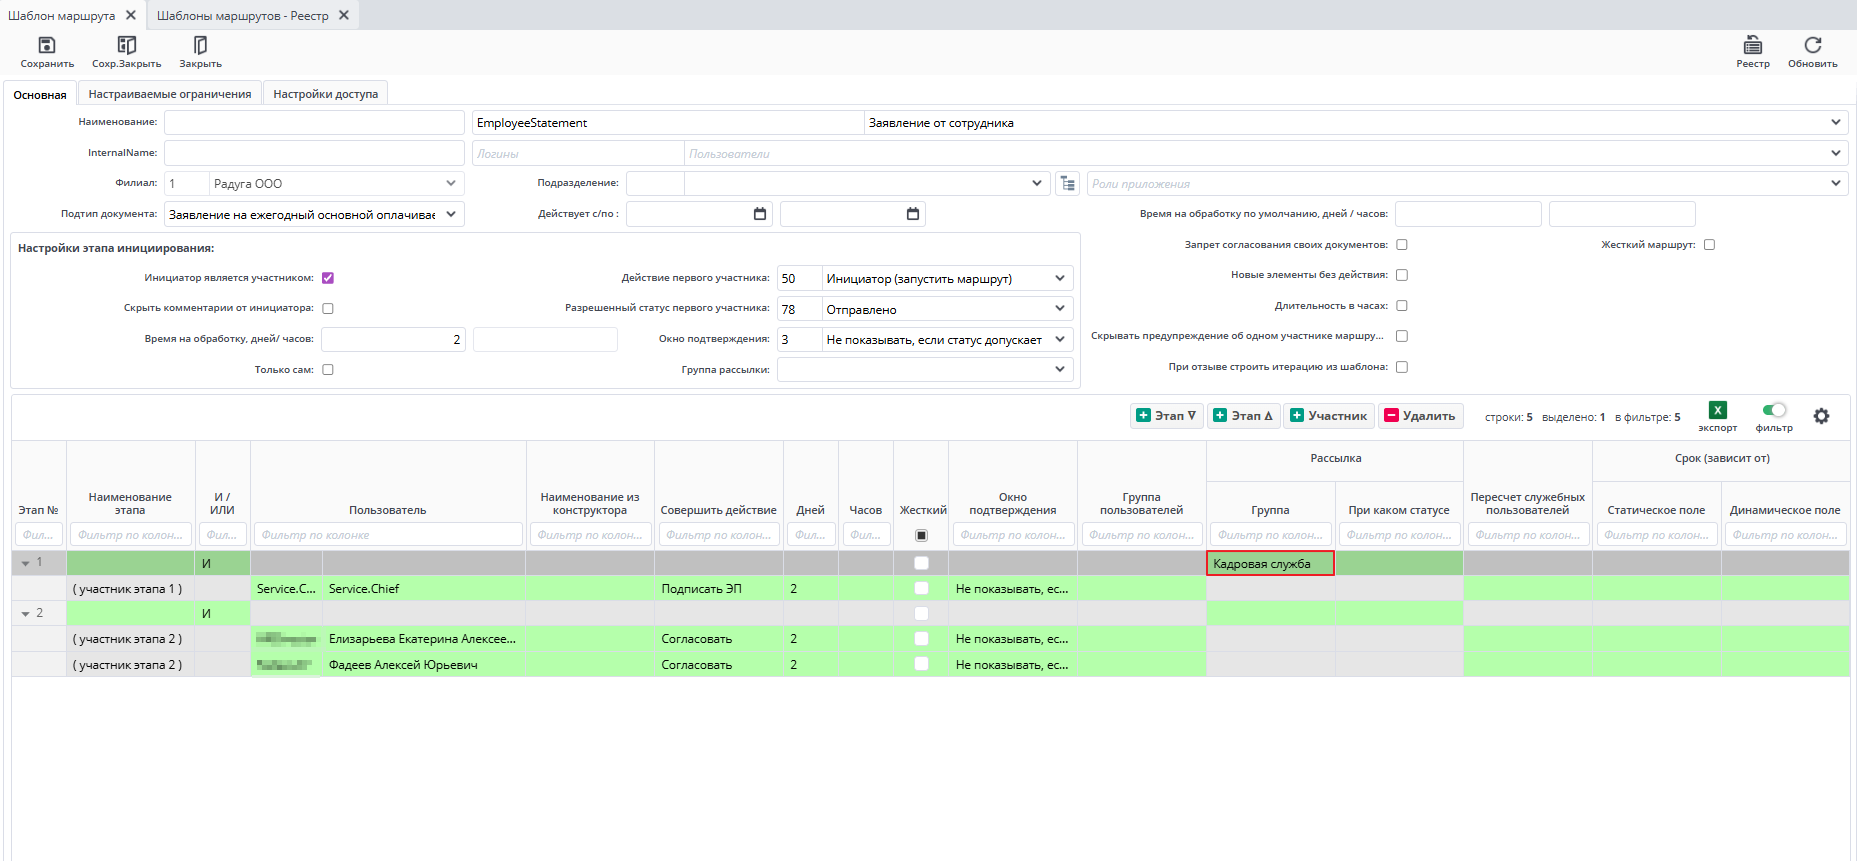The image size is (1857, 861).
Task: Open department tree picker icon
Action: 1068,184
